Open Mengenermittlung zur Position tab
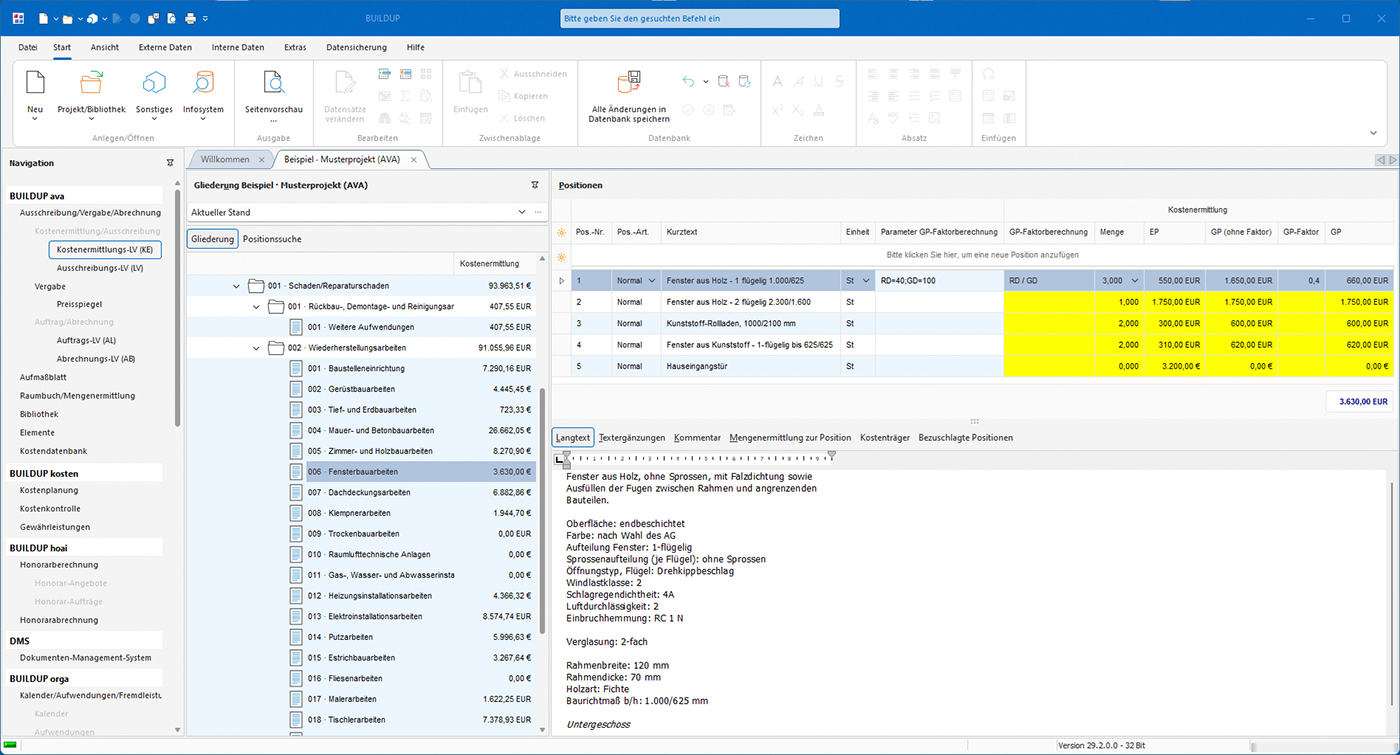The height and width of the screenshot is (755, 1400). (x=790, y=437)
